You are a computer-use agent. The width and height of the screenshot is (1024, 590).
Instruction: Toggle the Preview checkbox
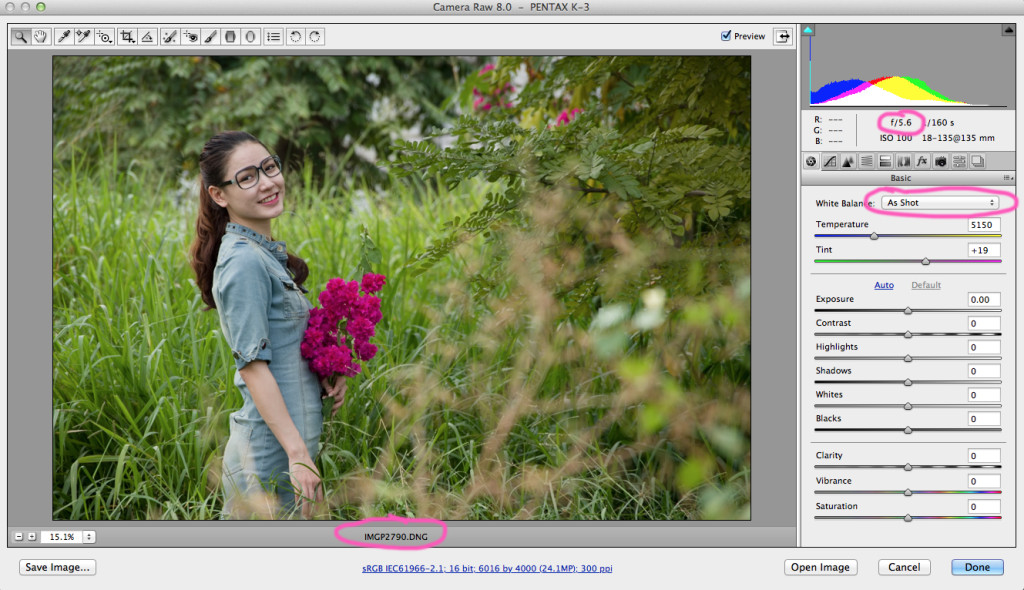726,36
